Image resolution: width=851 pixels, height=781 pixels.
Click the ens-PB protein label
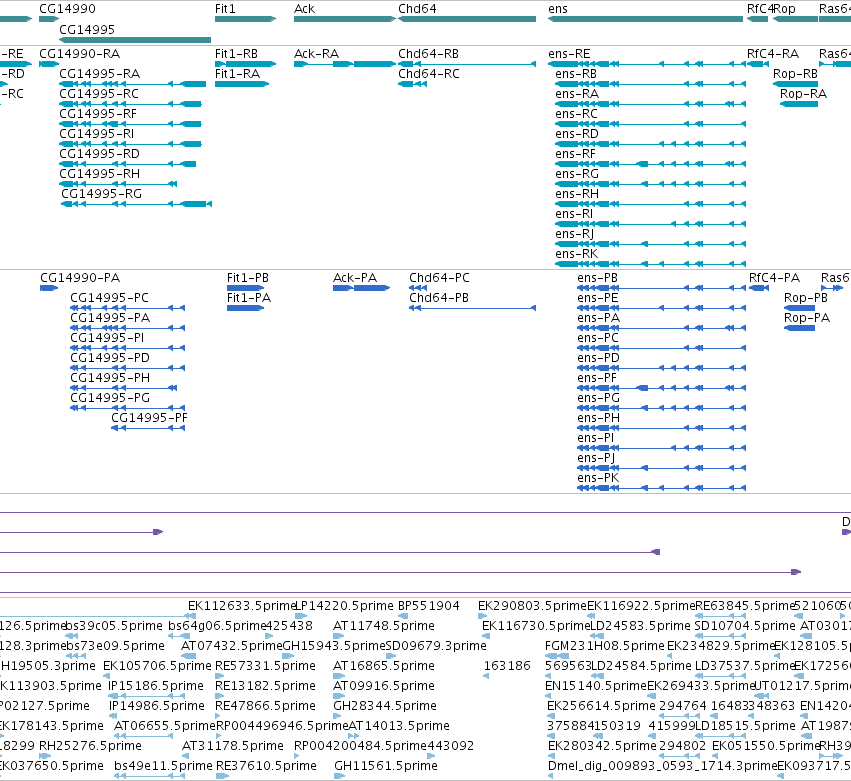click(598, 278)
